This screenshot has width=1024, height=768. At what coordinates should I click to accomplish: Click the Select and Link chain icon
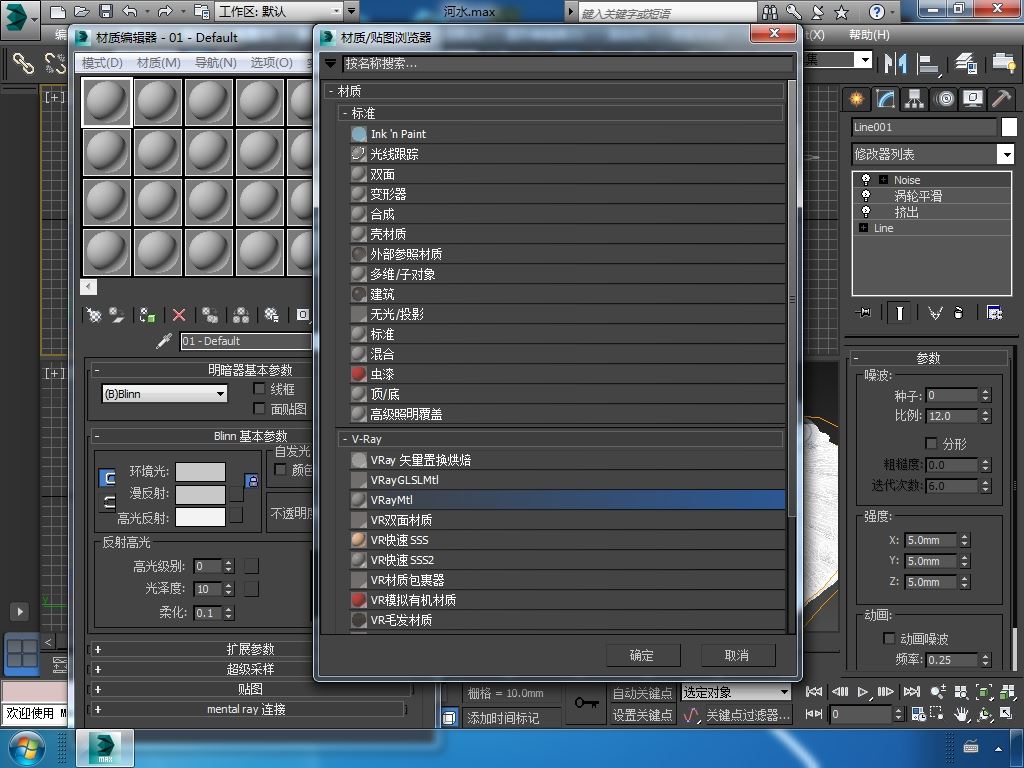(x=24, y=63)
